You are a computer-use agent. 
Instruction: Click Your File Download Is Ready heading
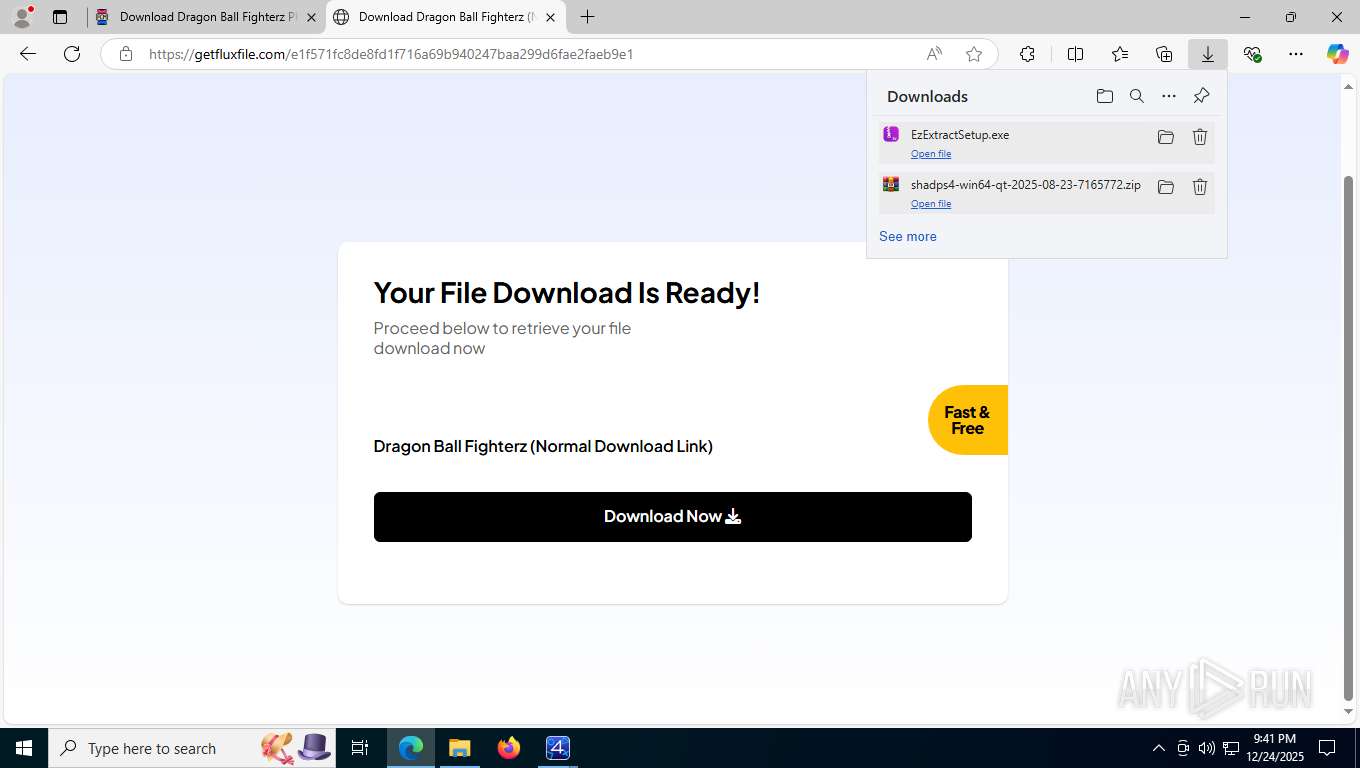tap(567, 293)
